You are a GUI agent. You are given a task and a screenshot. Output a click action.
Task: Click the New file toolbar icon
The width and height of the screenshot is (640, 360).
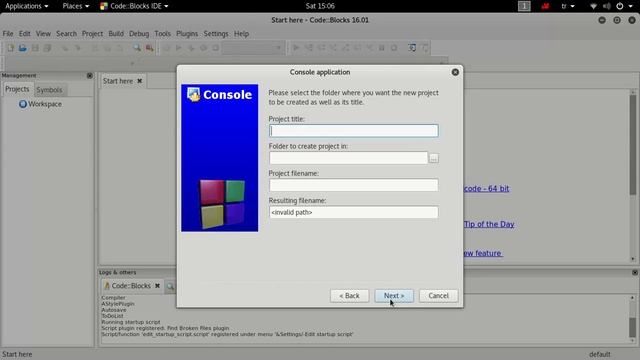click(x=10, y=48)
